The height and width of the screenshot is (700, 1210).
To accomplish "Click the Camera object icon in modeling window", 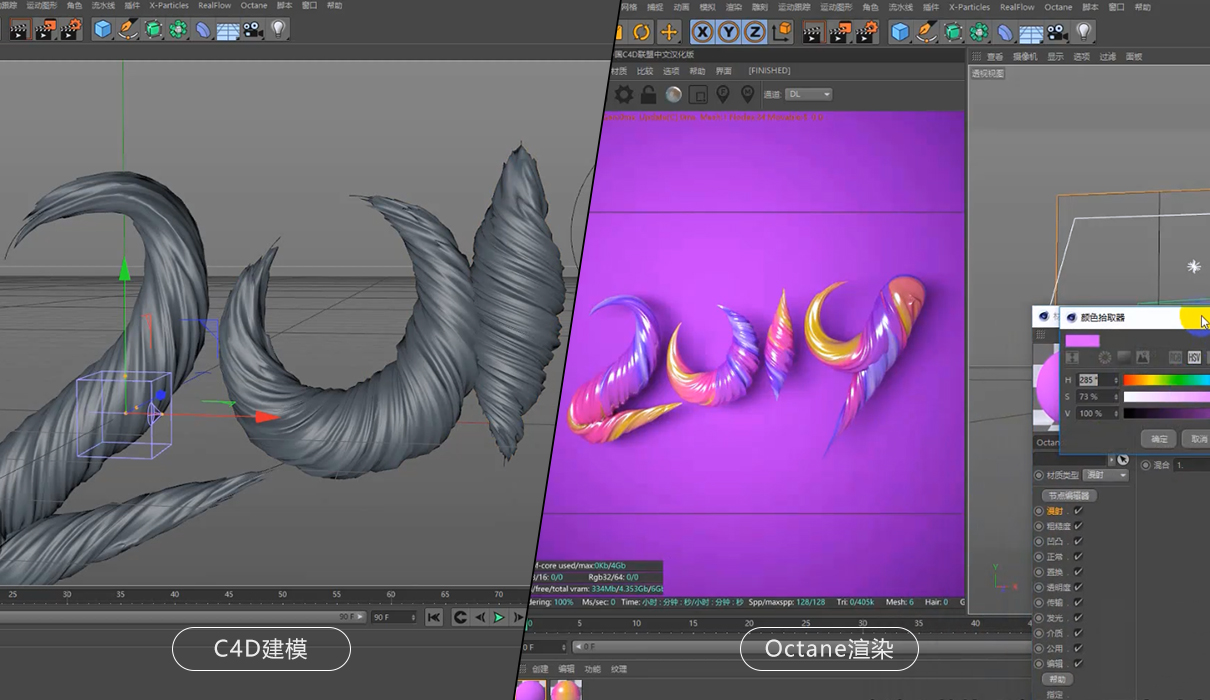I will point(253,30).
